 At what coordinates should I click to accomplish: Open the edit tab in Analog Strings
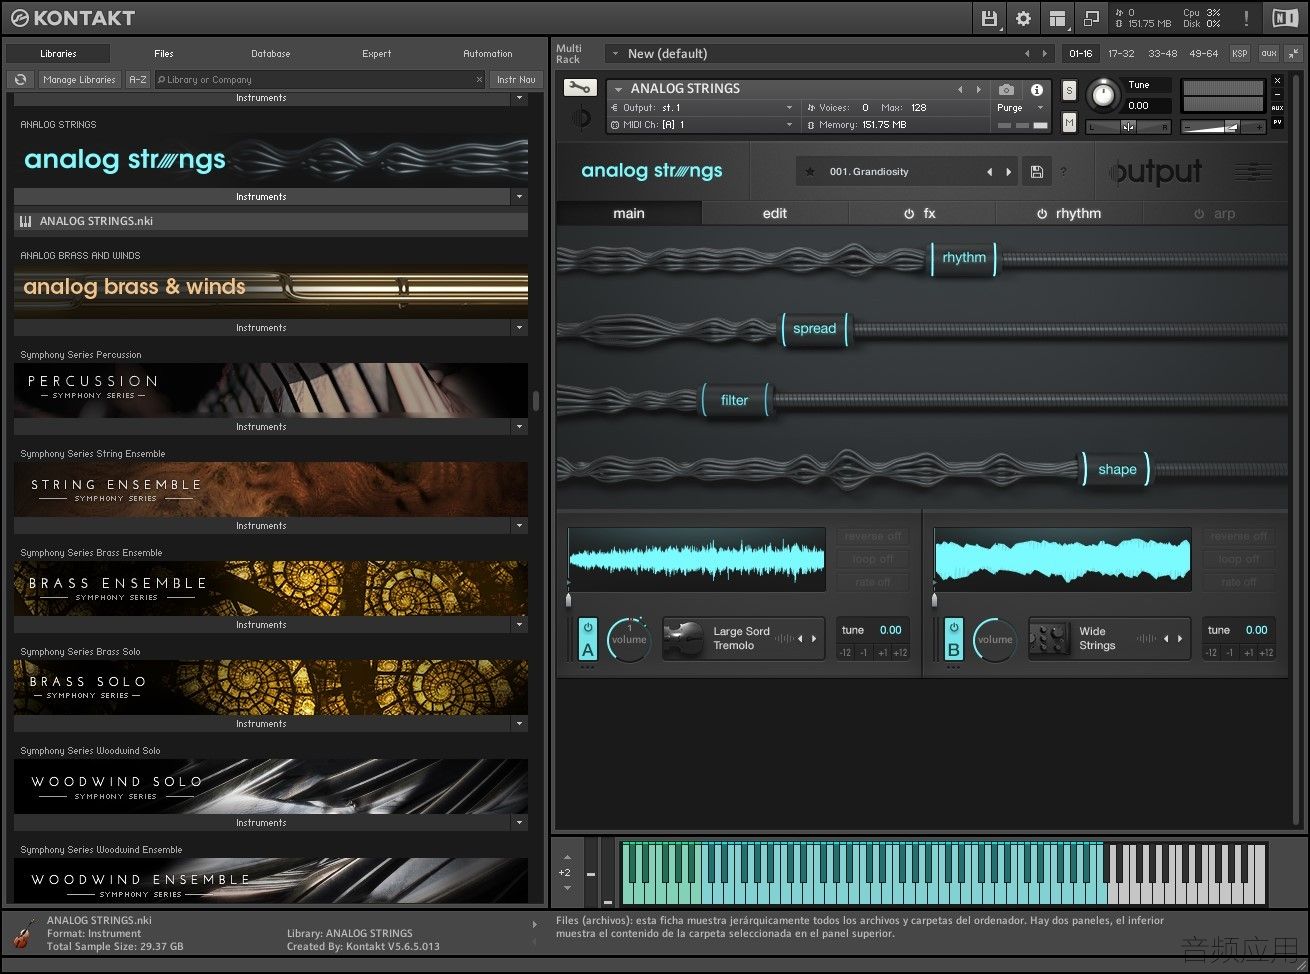point(775,214)
